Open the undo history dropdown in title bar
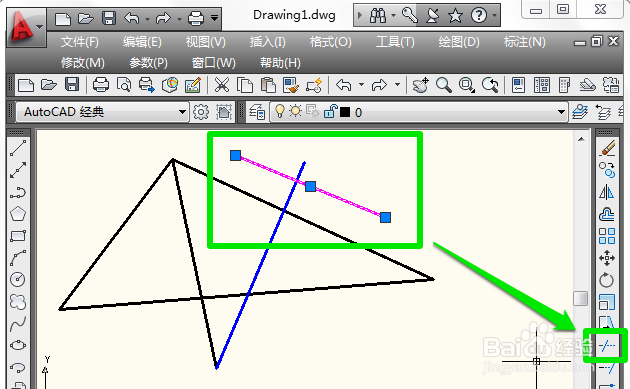The width and height of the screenshot is (630, 389). tap(147, 19)
